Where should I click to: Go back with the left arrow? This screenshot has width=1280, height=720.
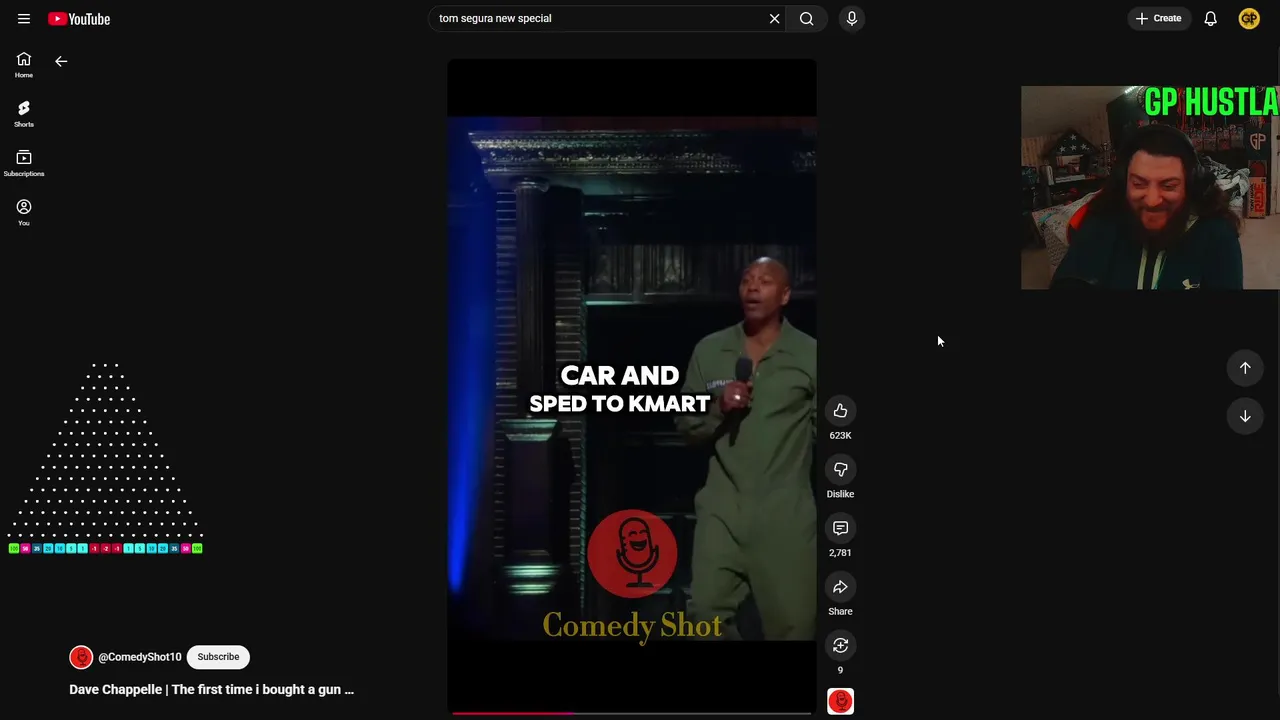tap(61, 61)
